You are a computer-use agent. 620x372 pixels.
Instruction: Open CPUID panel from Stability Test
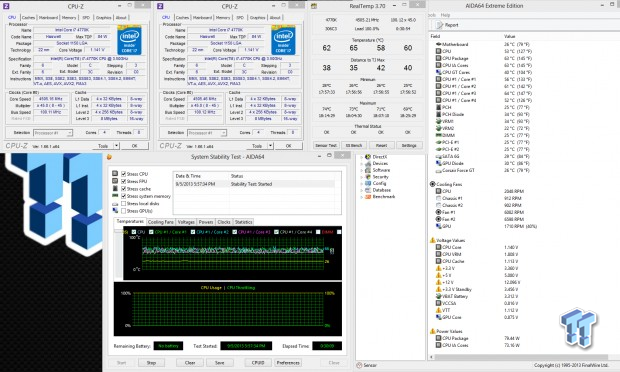[258, 363]
